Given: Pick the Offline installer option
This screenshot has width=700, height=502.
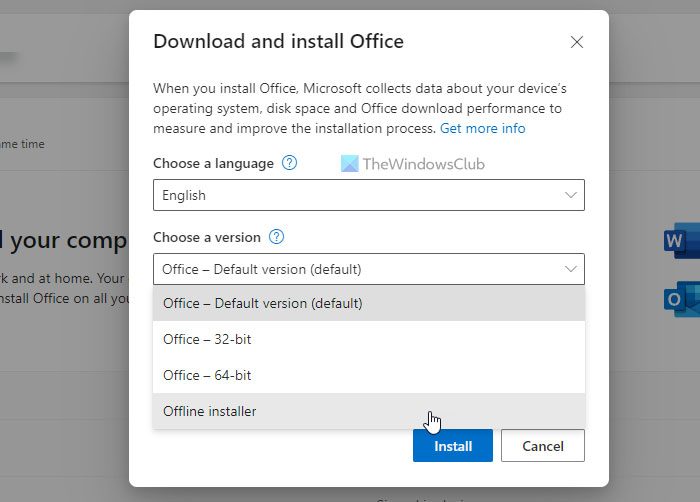Looking at the screenshot, I should pos(369,411).
